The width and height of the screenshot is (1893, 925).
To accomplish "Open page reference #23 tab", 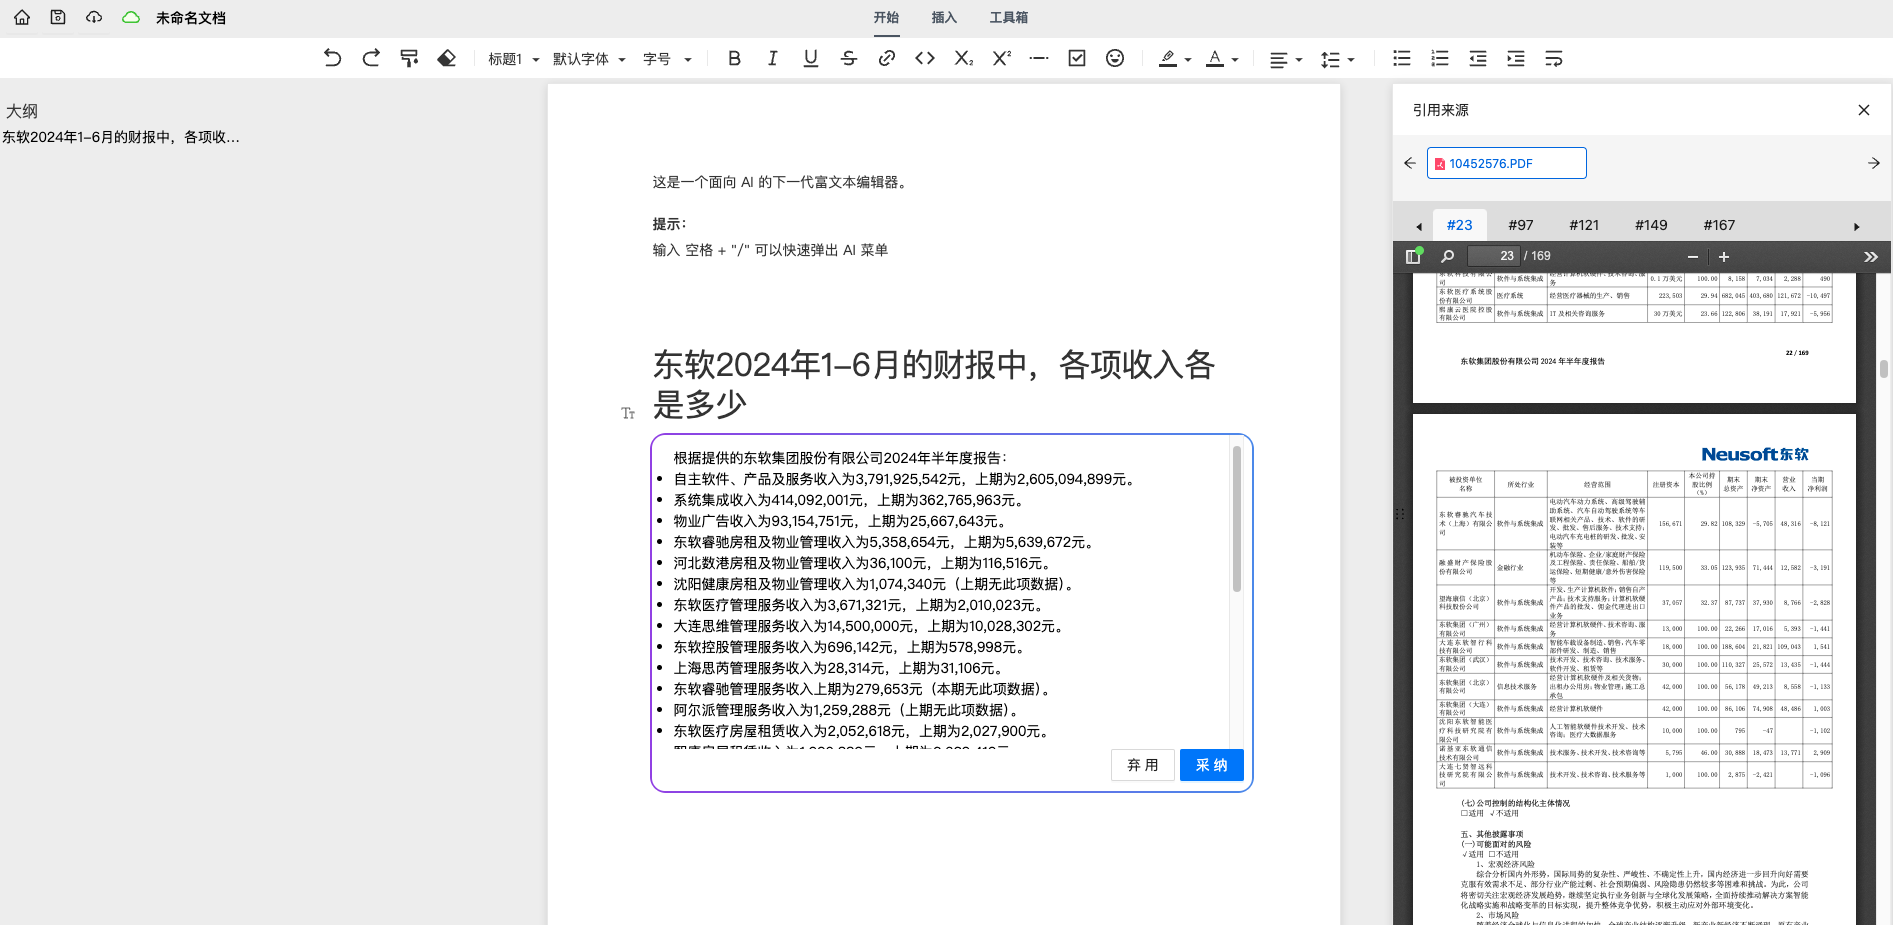I will point(1460,225).
